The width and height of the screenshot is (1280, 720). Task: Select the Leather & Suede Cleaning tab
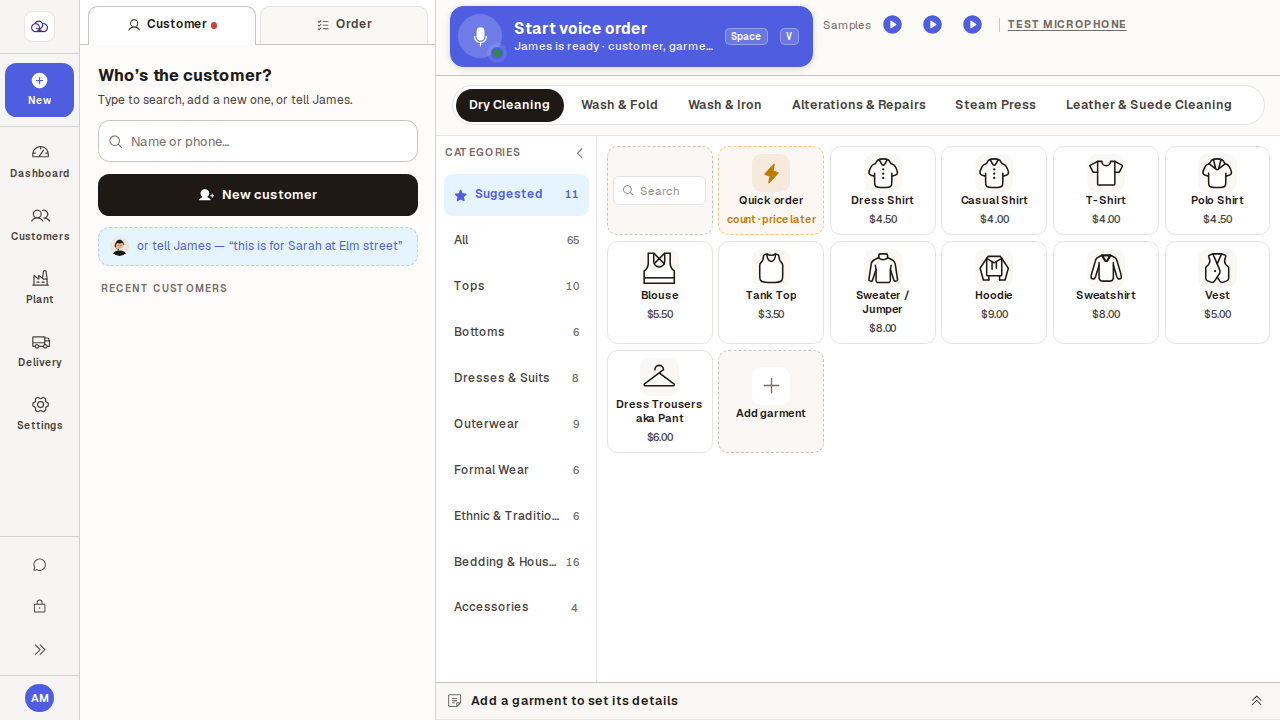[x=1149, y=105]
